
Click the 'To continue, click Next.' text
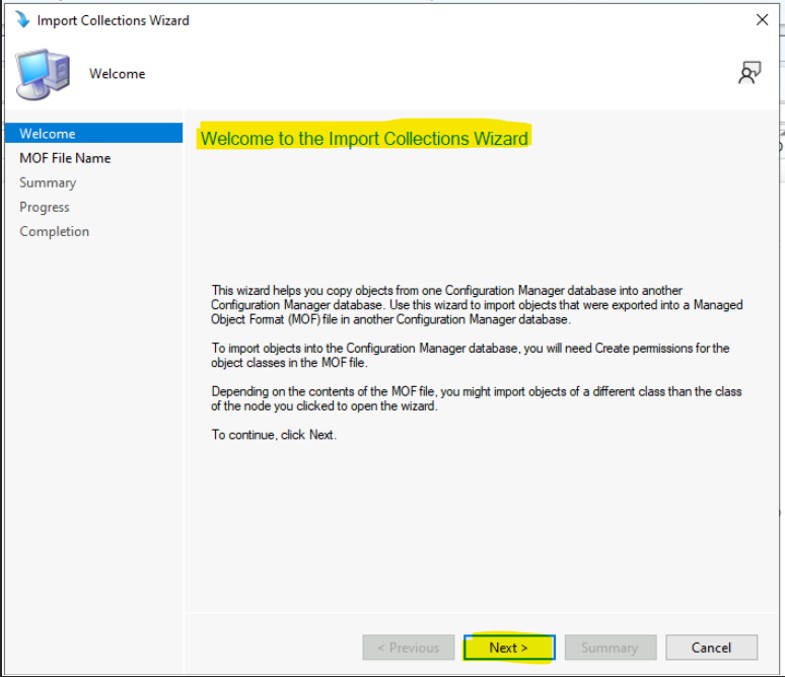274,435
